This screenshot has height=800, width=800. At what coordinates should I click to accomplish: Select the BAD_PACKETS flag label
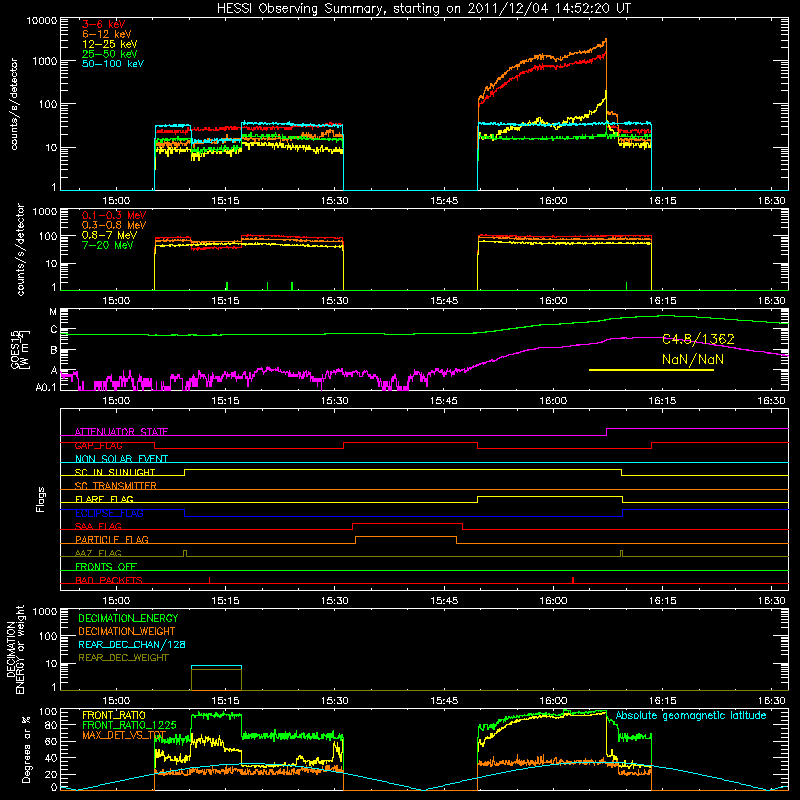pyautogui.click(x=109, y=581)
